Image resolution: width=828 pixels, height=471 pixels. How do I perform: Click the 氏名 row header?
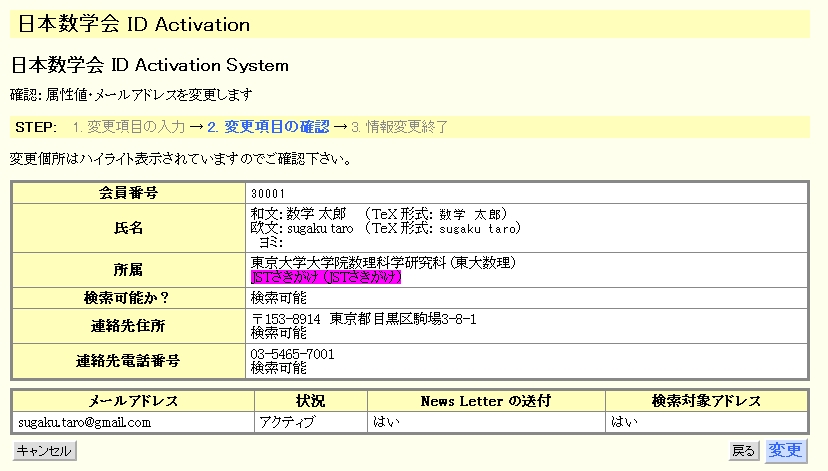point(129,228)
